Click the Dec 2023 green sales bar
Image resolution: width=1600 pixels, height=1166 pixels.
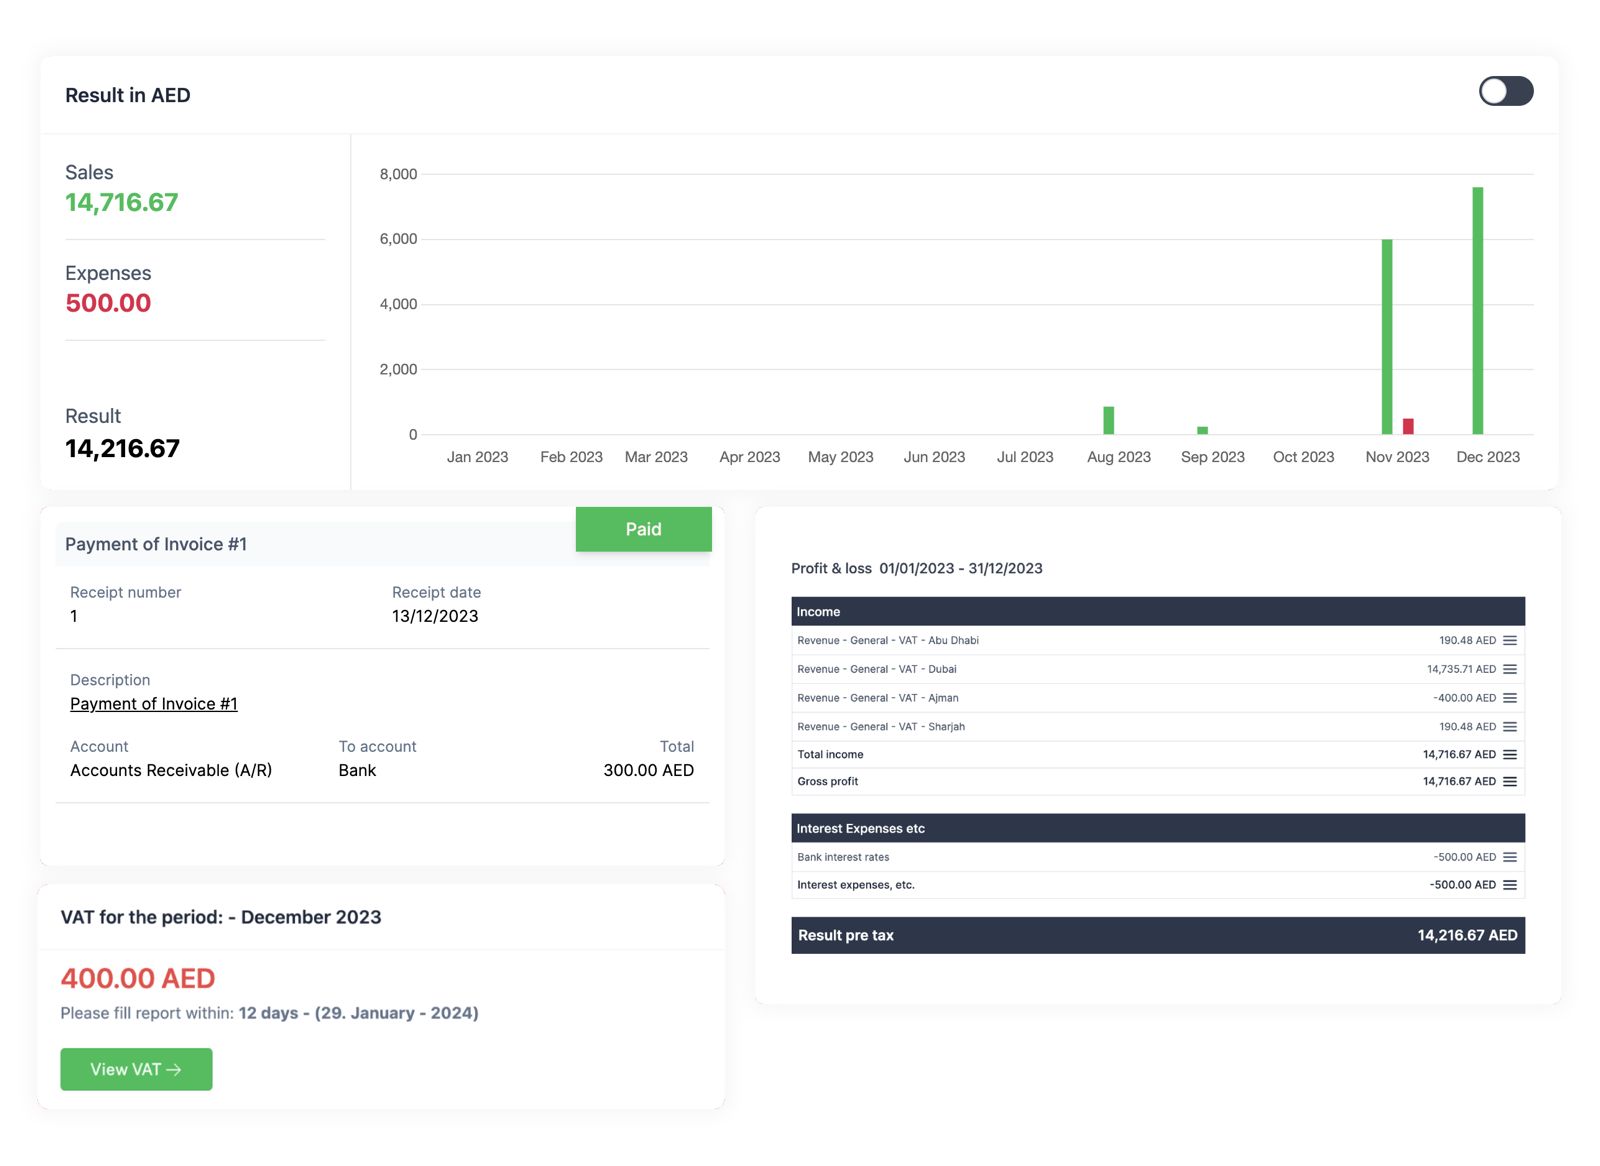(1477, 310)
